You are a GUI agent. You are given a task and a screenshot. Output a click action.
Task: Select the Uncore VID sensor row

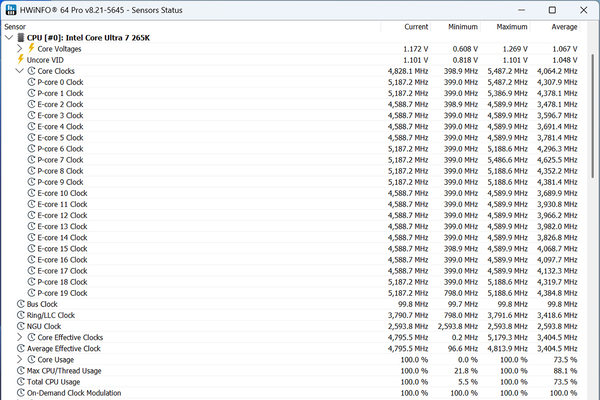pyautogui.click(x=291, y=60)
